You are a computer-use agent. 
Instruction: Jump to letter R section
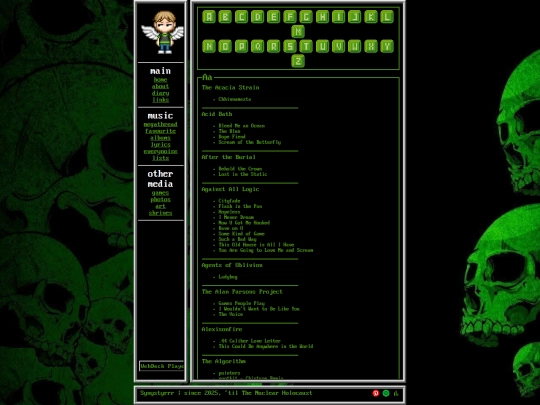274,46
